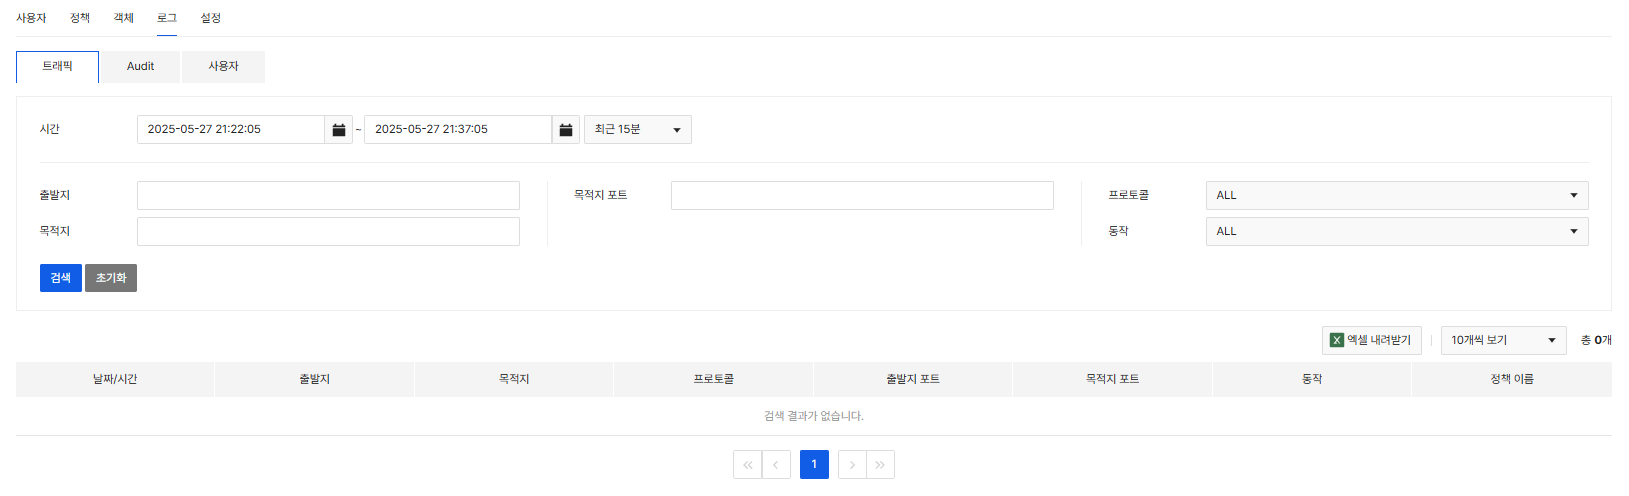Open the 로그 top menu
Screen dimensions: 1629x496
pos(167,18)
